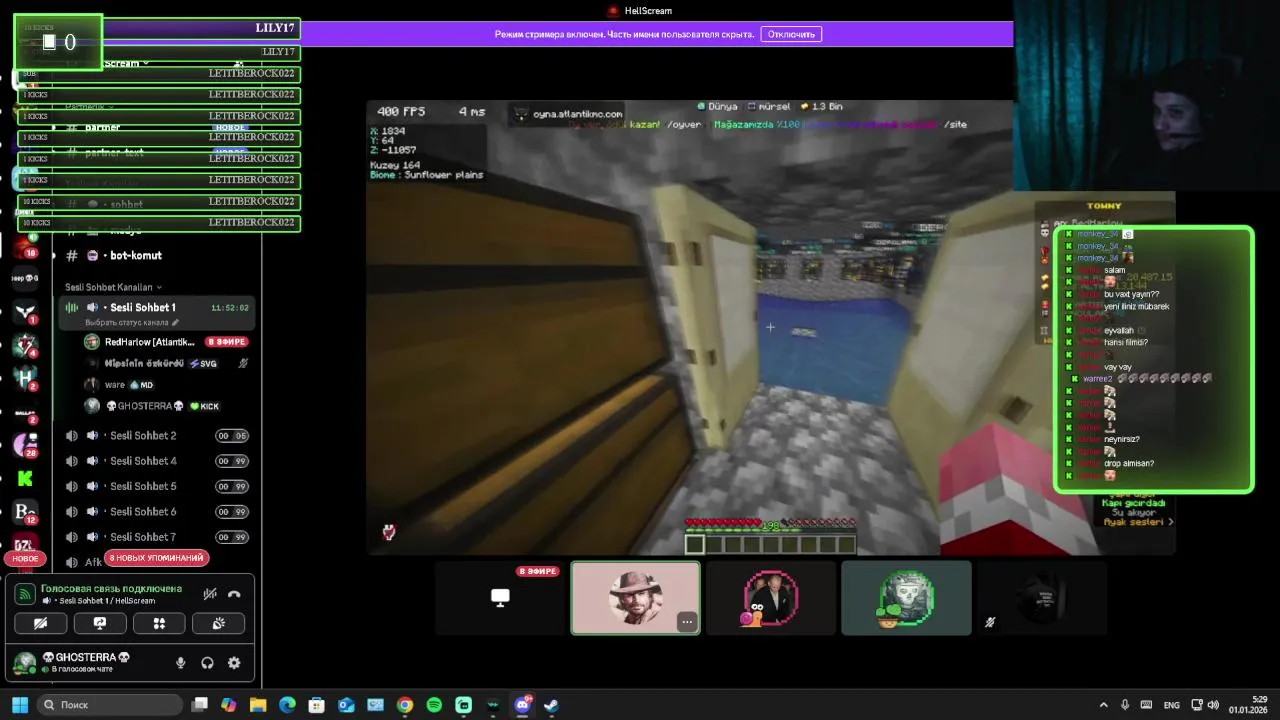
Task: Join the Sesli Sohbet 4 voice channel
Action: 157,461
